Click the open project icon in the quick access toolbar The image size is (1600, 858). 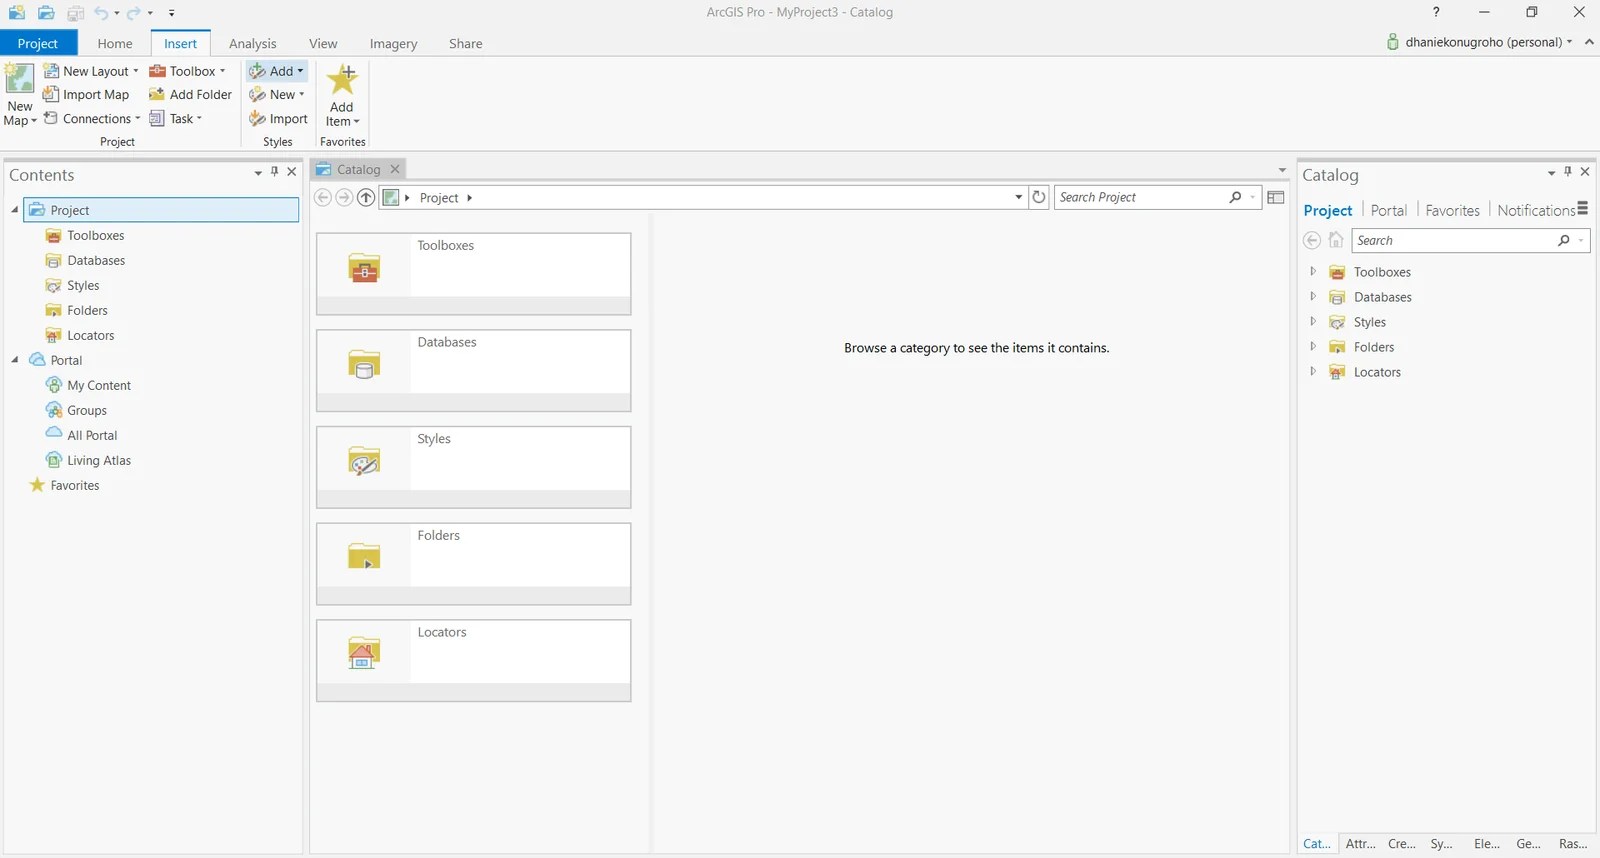click(x=46, y=13)
